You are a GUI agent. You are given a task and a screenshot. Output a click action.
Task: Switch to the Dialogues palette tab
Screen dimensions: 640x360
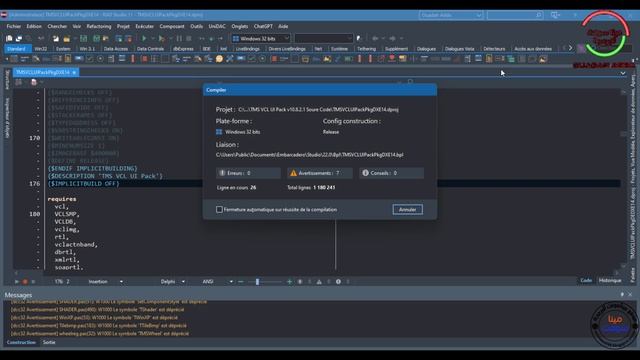coord(426,49)
